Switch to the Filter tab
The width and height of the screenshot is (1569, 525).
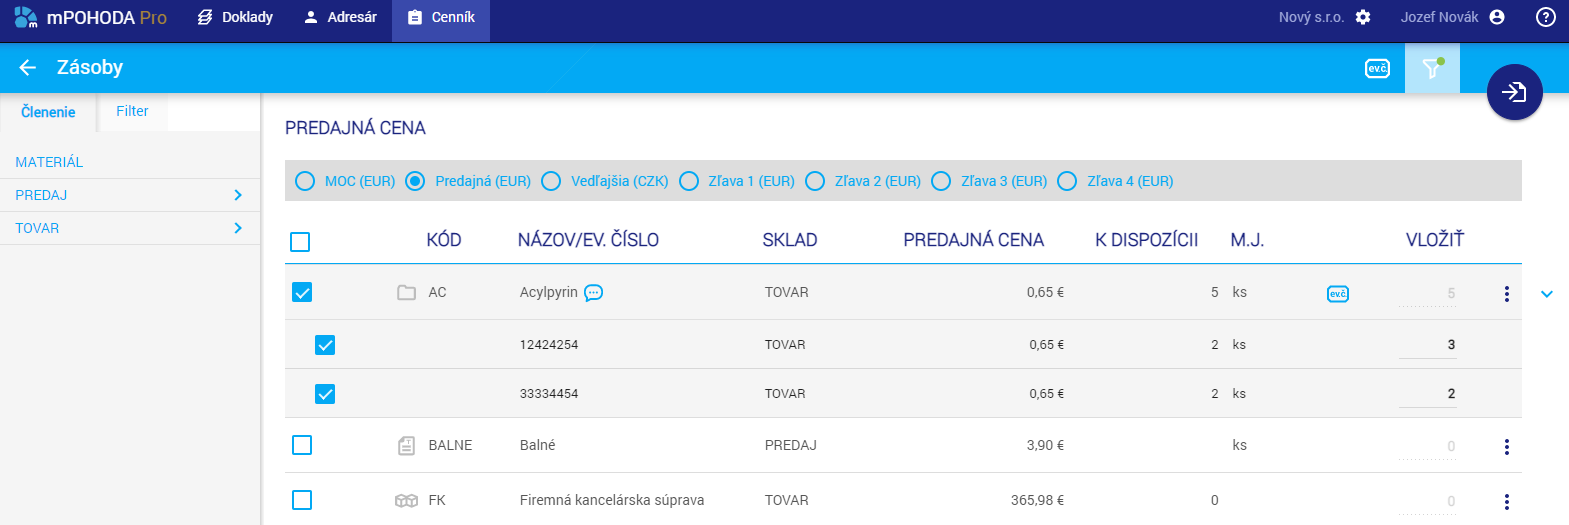(132, 111)
